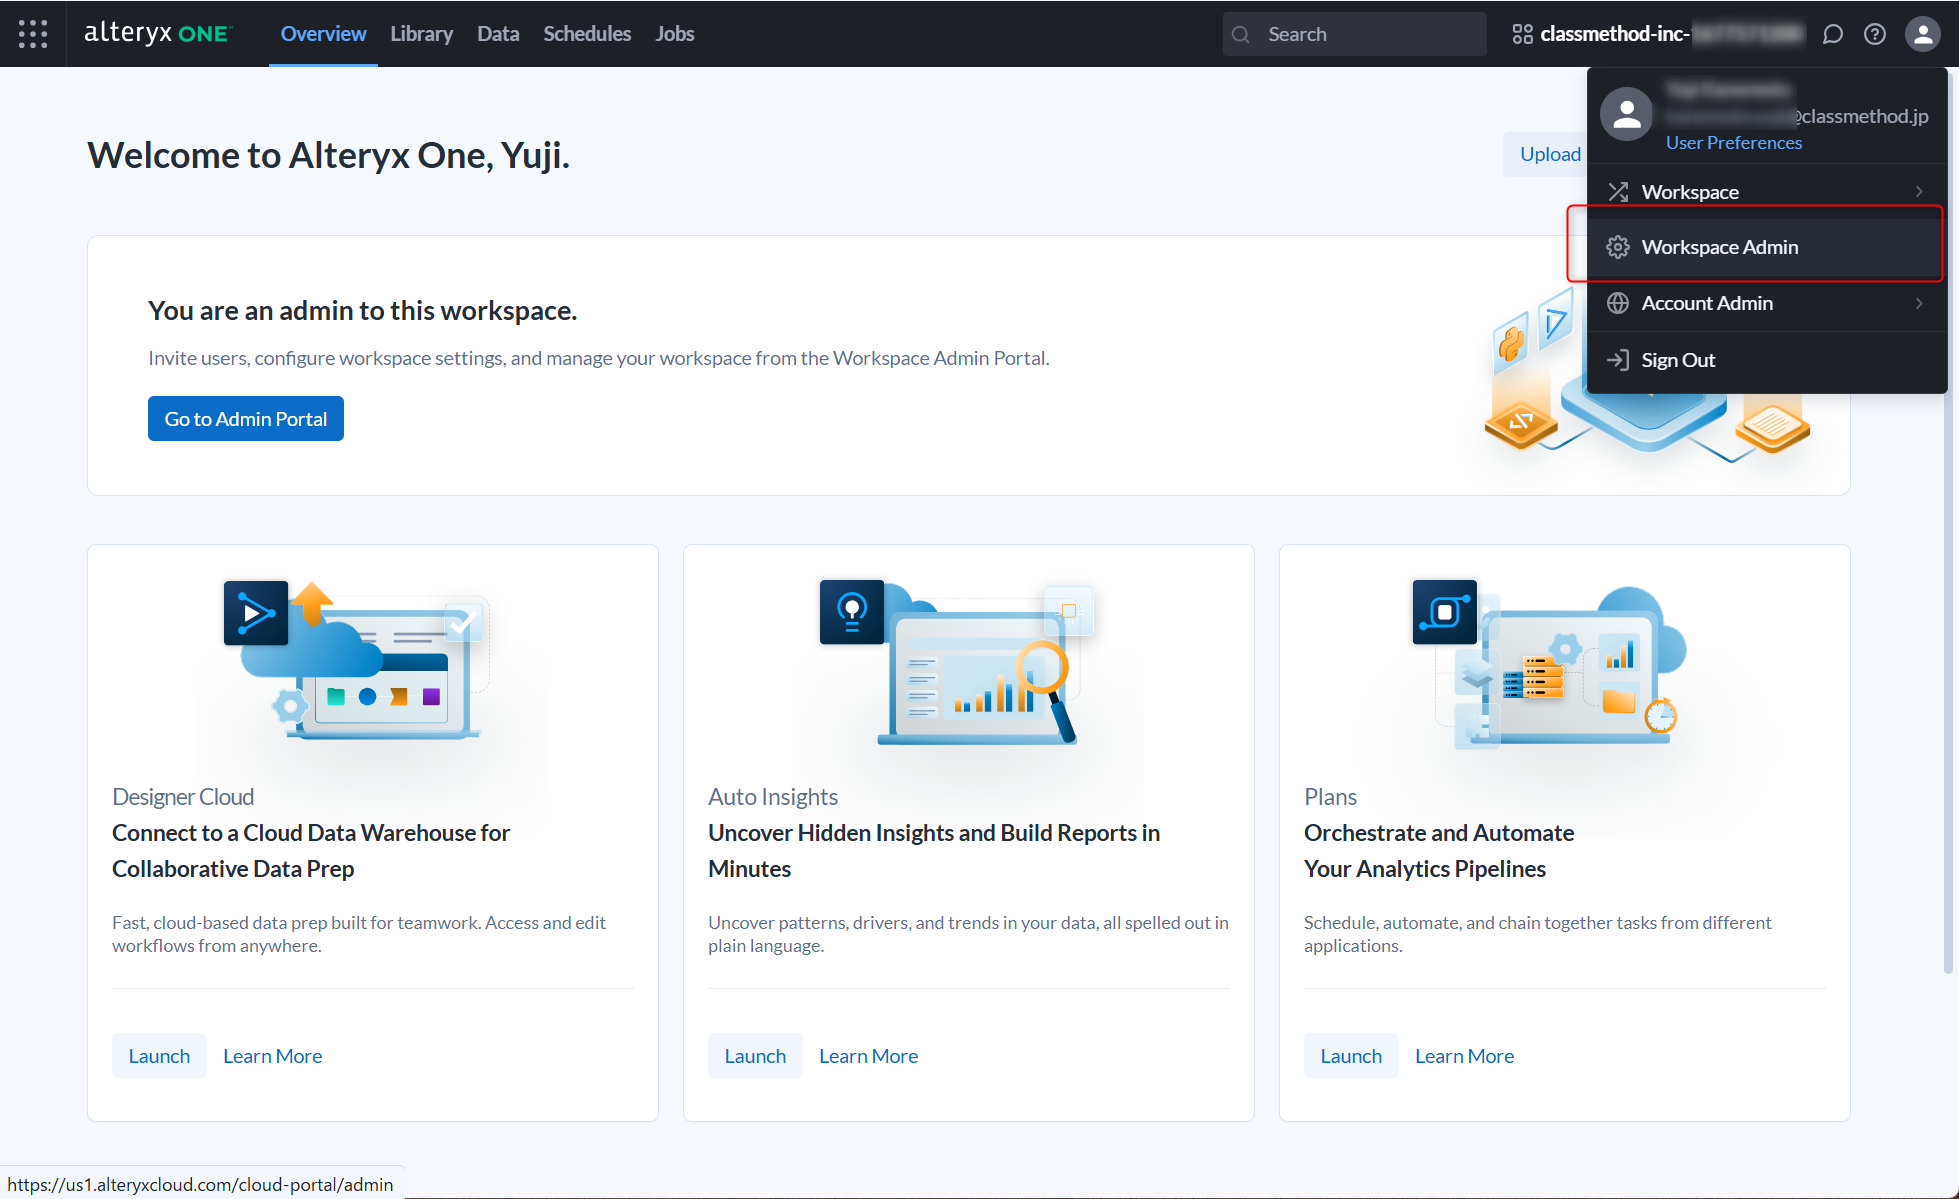1959x1199 pixels.
Task: Go to the Schedules tab
Action: [587, 34]
